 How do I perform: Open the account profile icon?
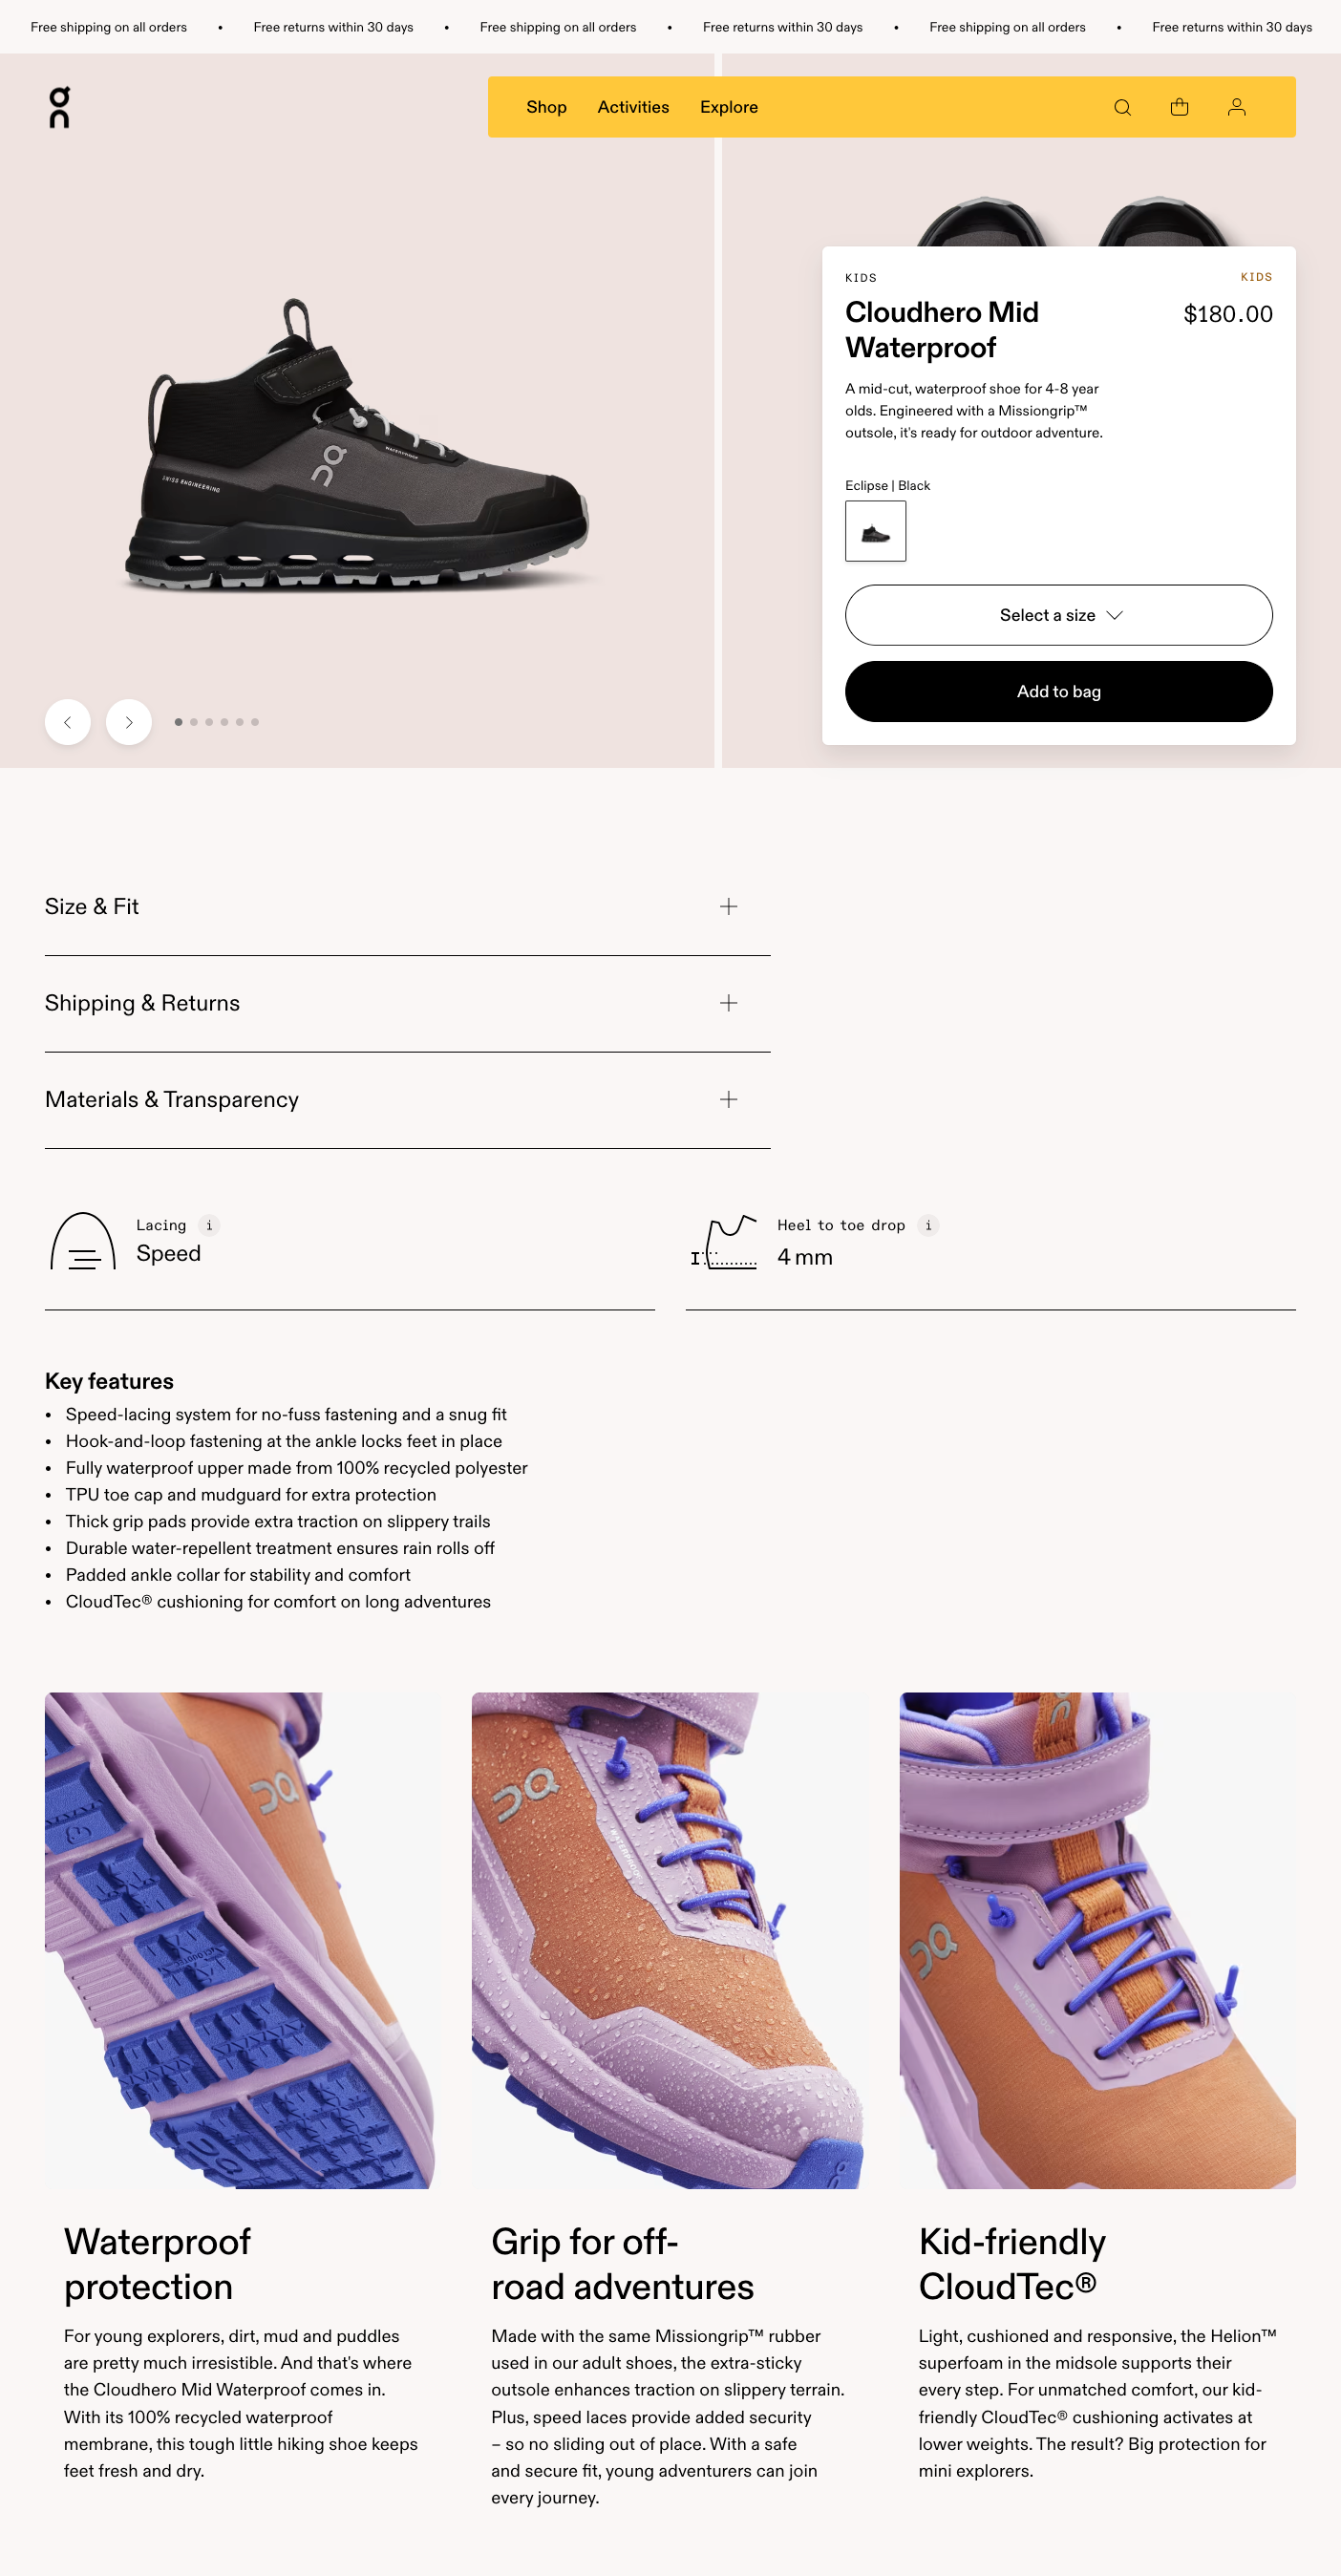click(1236, 107)
